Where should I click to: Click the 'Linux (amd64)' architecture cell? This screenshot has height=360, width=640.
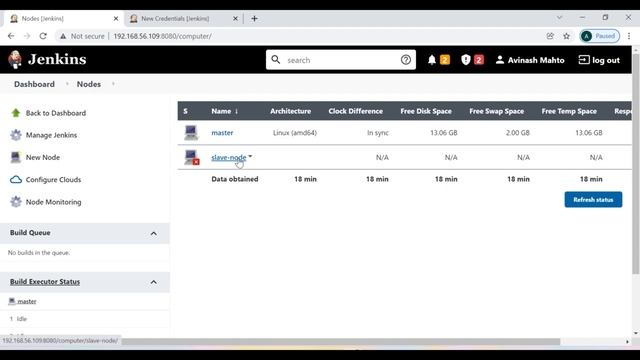[x=295, y=133]
